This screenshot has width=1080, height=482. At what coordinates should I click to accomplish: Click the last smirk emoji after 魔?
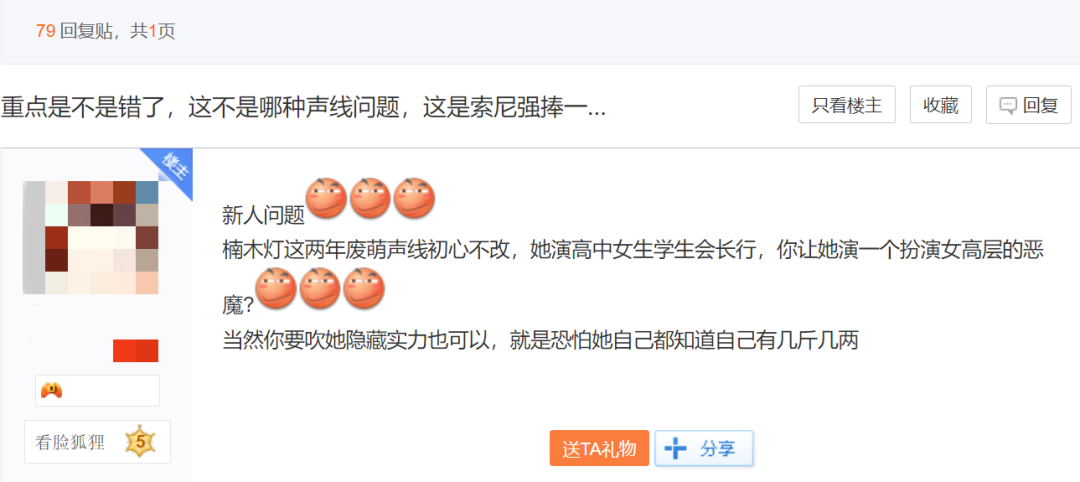tap(364, 288)
